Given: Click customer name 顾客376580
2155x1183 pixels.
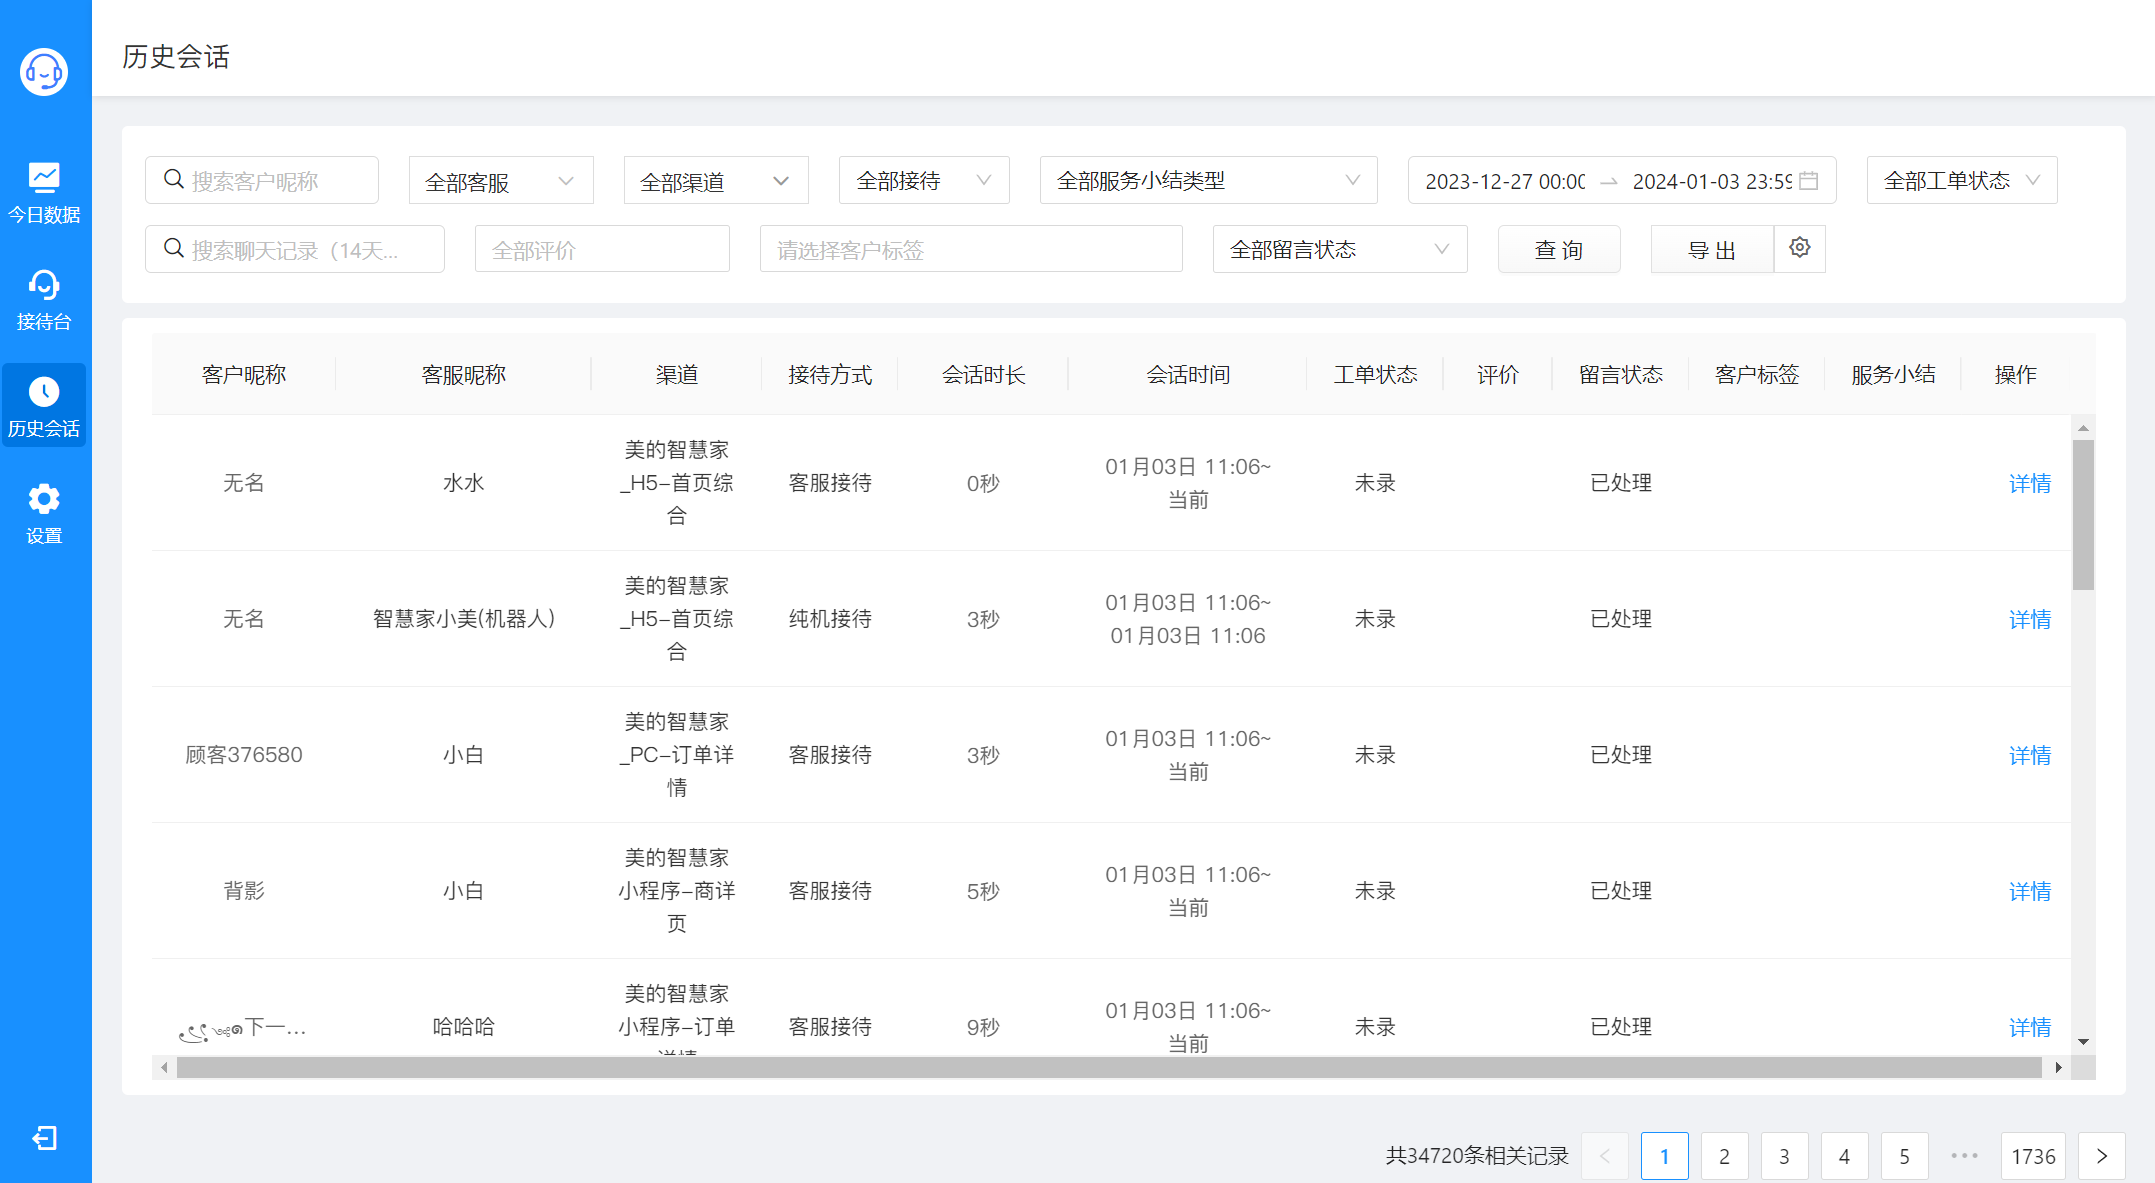Looking at the screenshot, I should [x=244, y=755].
